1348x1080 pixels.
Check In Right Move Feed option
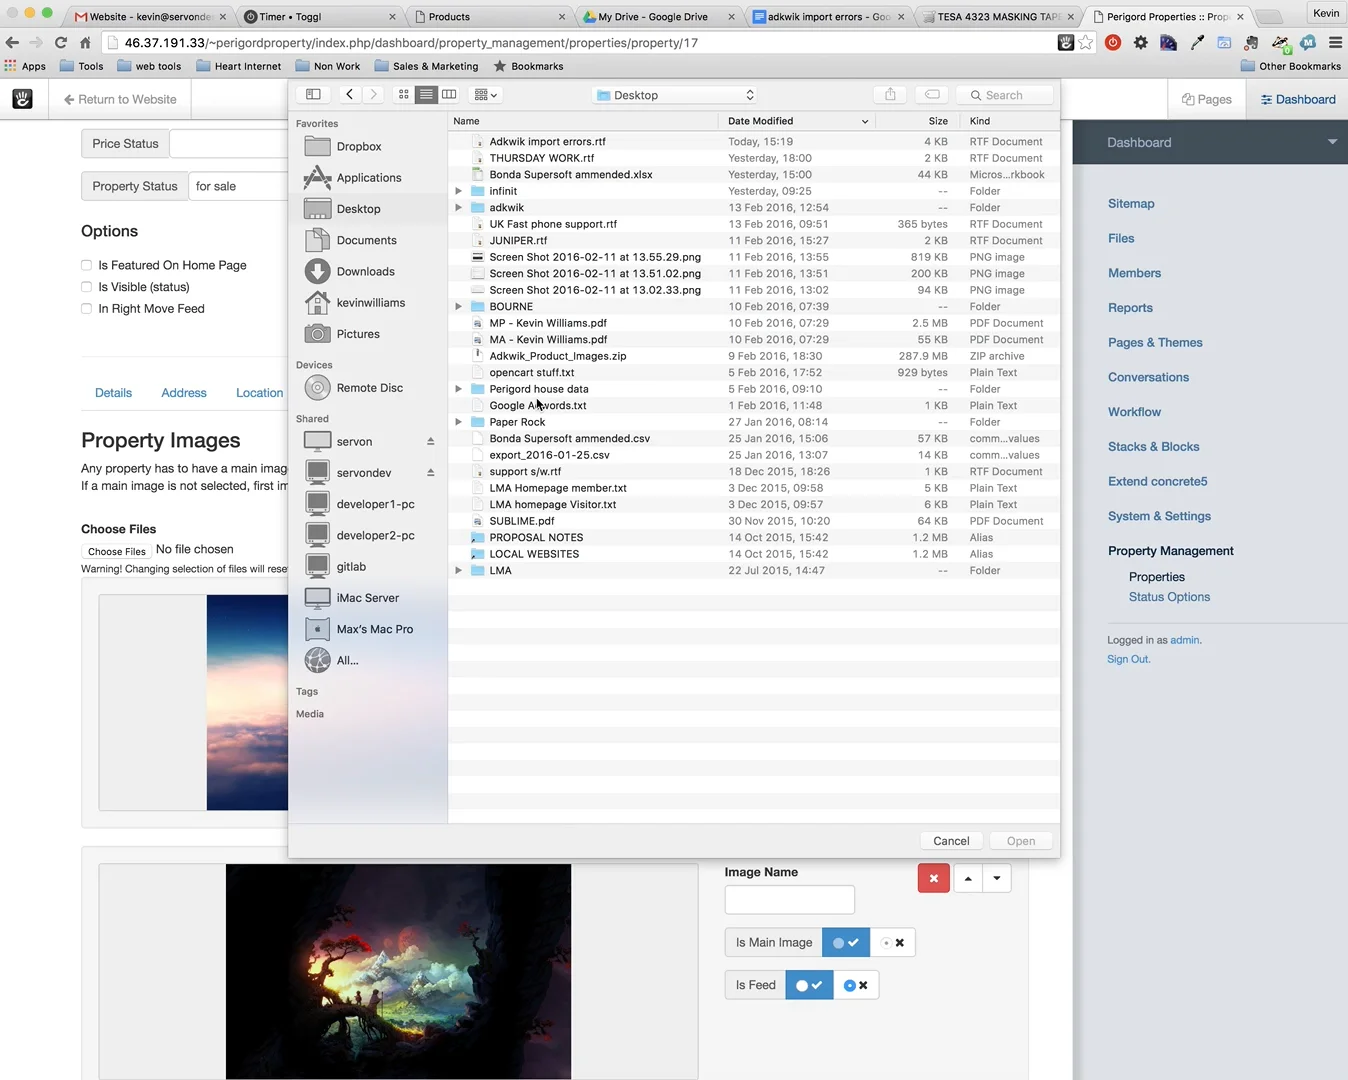click(x=86, y=309)
